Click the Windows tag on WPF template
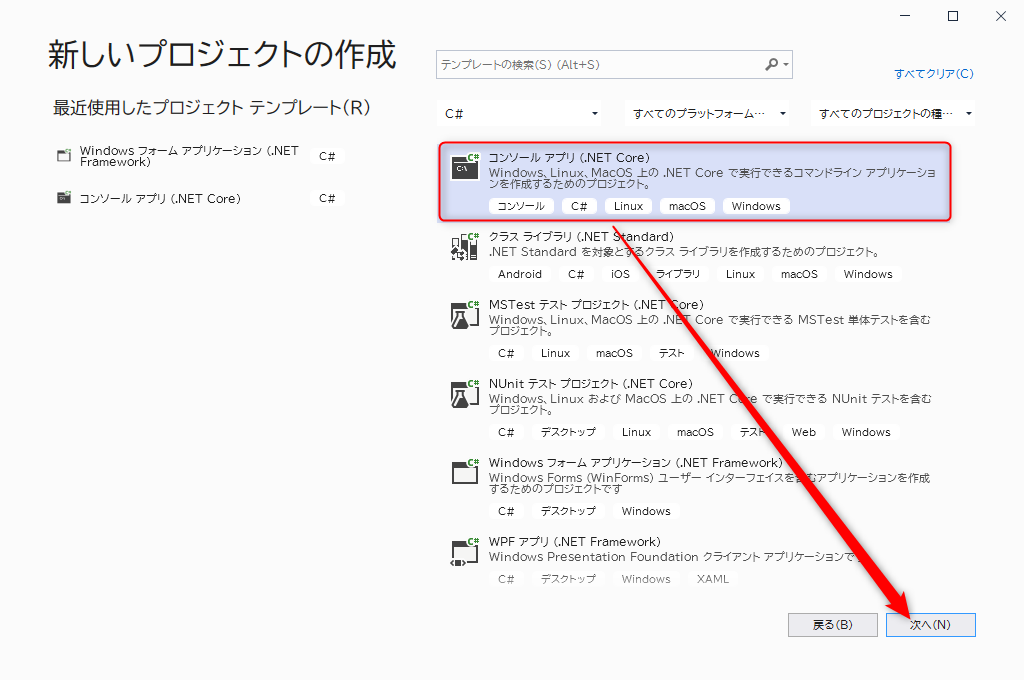1024x680 pixels. 646,579
